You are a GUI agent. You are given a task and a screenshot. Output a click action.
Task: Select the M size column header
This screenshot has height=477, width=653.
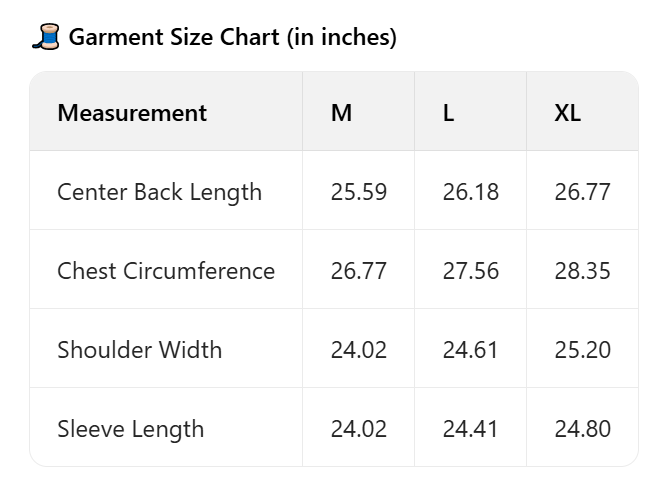[x=342, y=113]
